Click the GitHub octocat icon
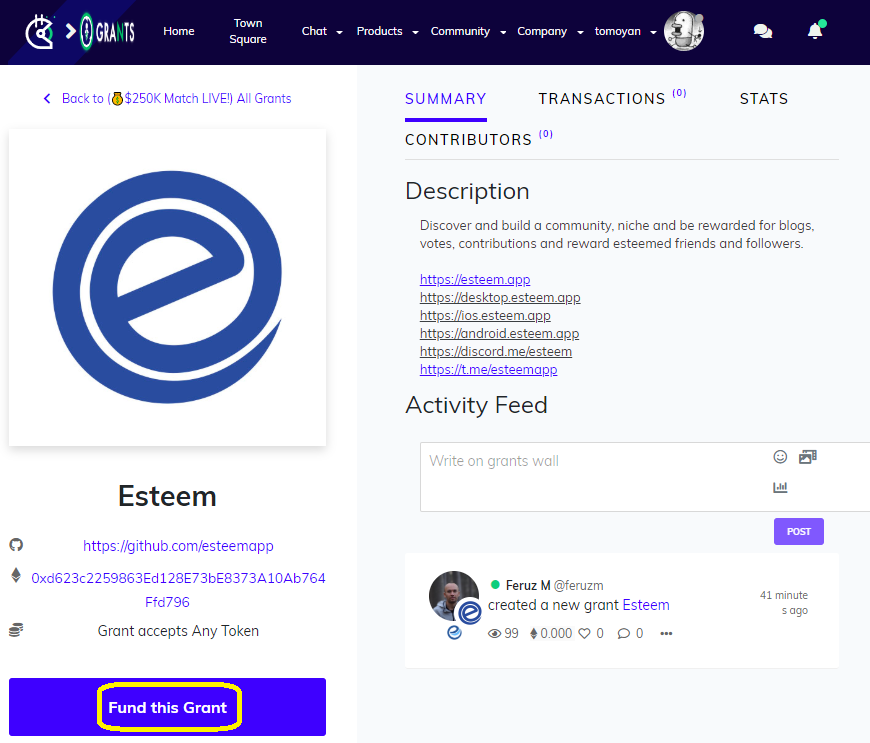870x743 pixels. click(x=16, y=545)
